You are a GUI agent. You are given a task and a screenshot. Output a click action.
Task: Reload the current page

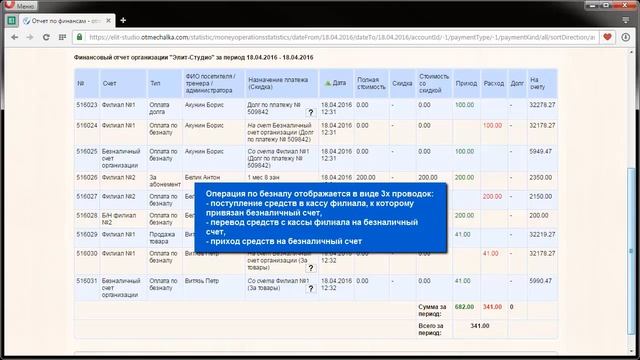(46, 37)
